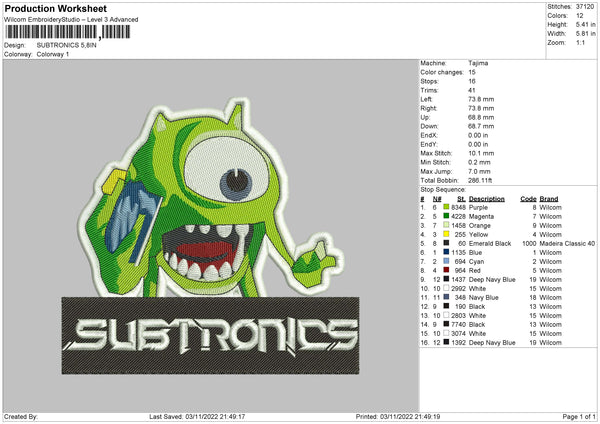This screenshot has height=424, width=600.
Task: Click the Stitches value '37120'
Action: (585, 7)
